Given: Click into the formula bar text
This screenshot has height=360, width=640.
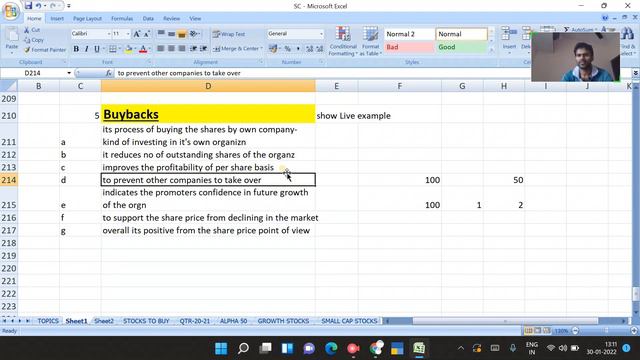Looking at the screenshot, I should tap(179, 73).
